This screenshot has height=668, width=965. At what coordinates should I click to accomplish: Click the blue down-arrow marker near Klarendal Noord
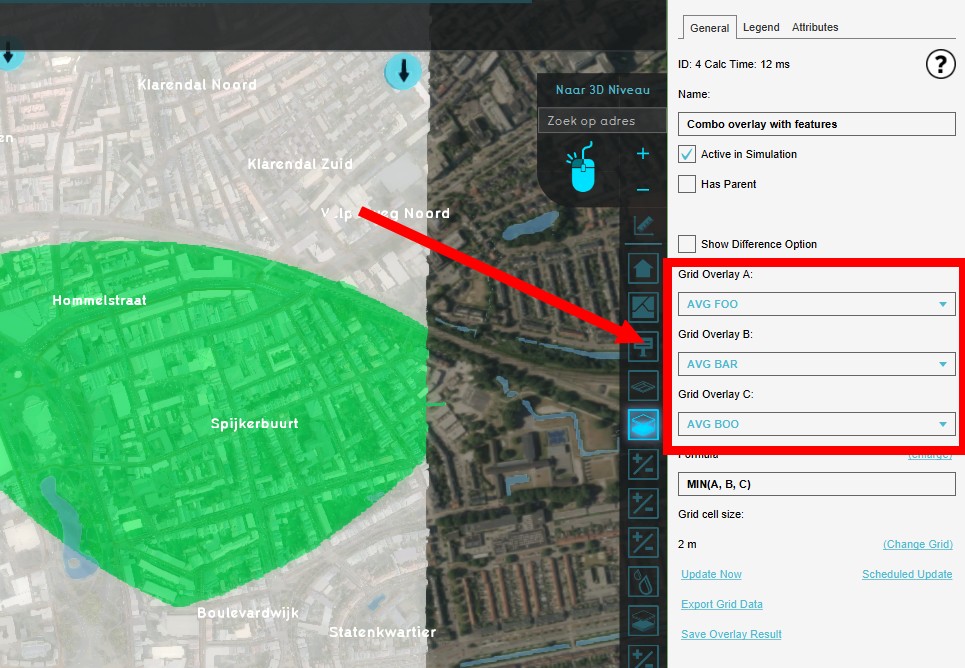click(x=403, y=71)
